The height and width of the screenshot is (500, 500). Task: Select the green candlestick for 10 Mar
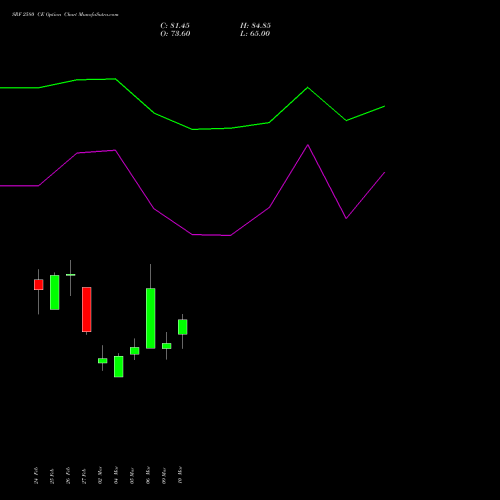tap(183, 327)
